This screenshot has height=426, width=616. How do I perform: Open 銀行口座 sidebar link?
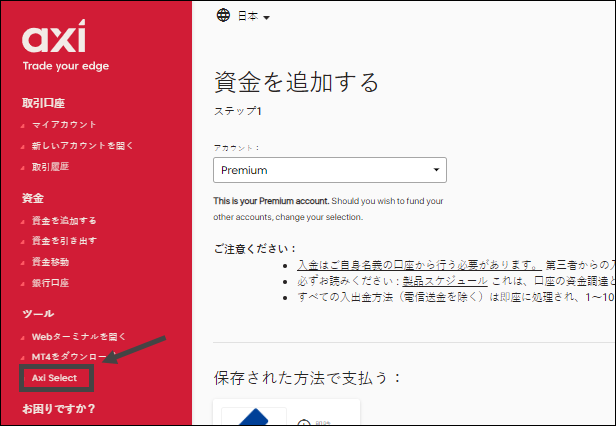(x=50, y=283)
